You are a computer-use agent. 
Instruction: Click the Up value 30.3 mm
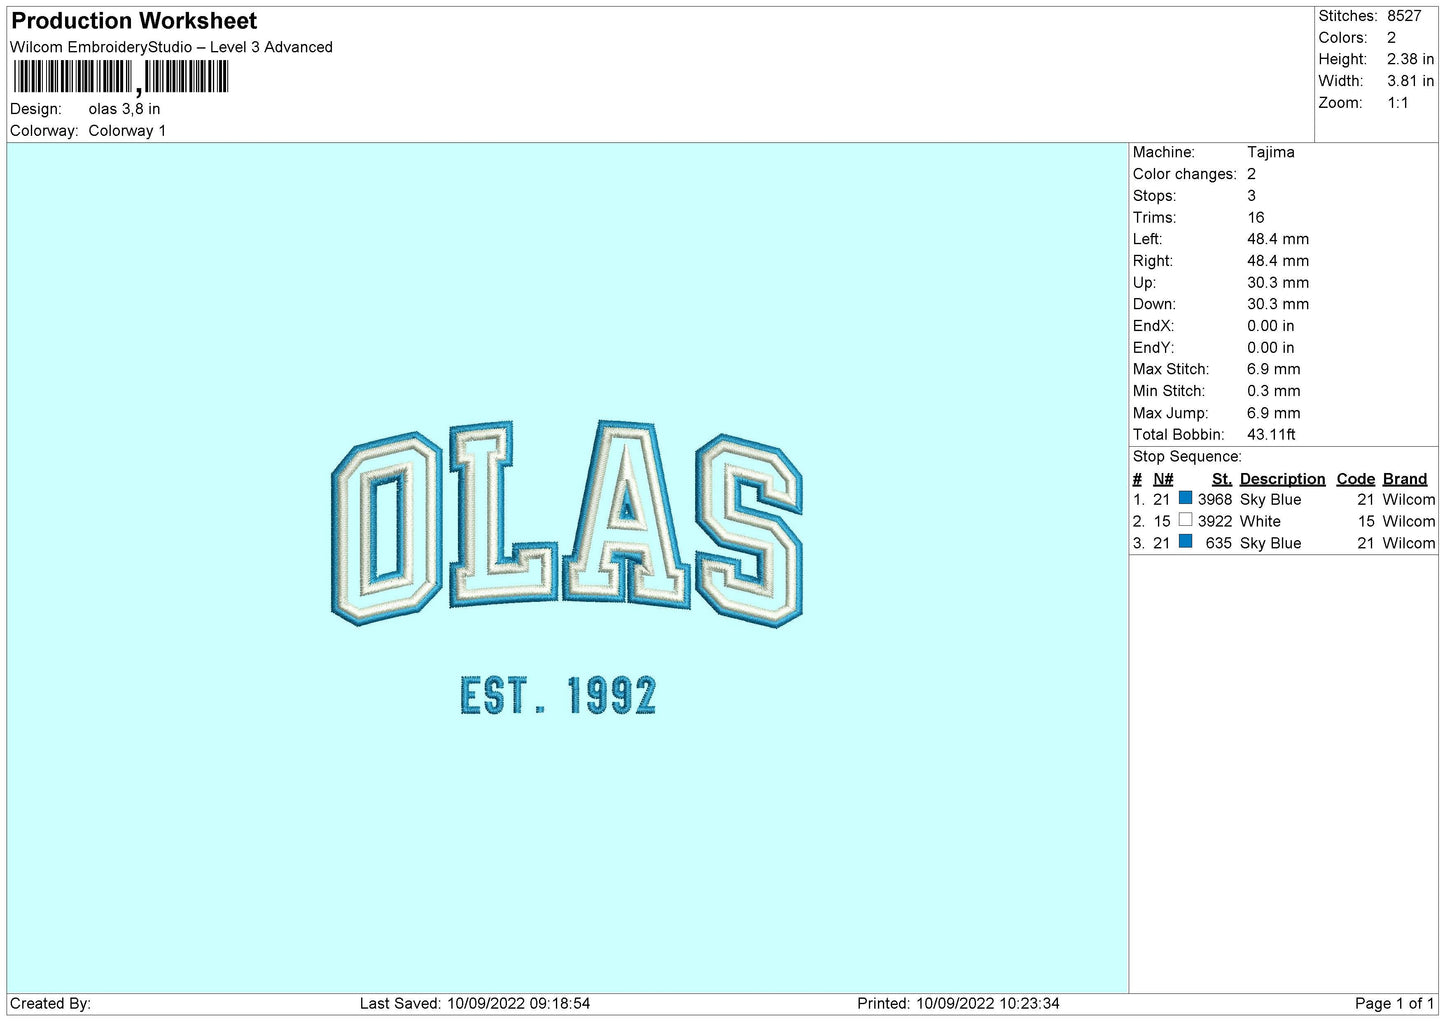1277,283
